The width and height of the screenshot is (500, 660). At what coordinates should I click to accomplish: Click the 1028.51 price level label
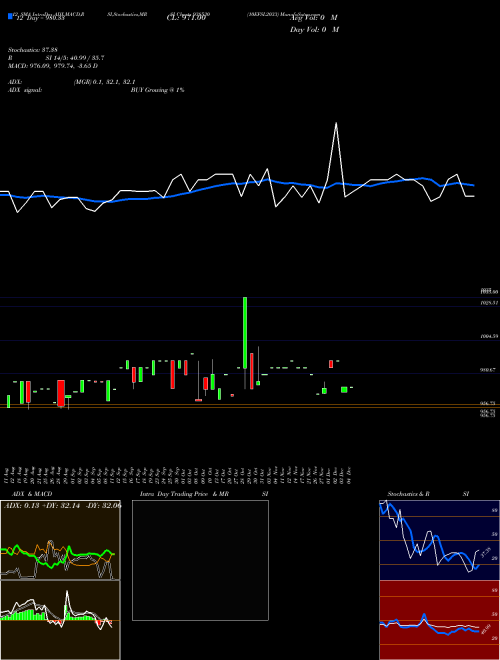point(490,302)
